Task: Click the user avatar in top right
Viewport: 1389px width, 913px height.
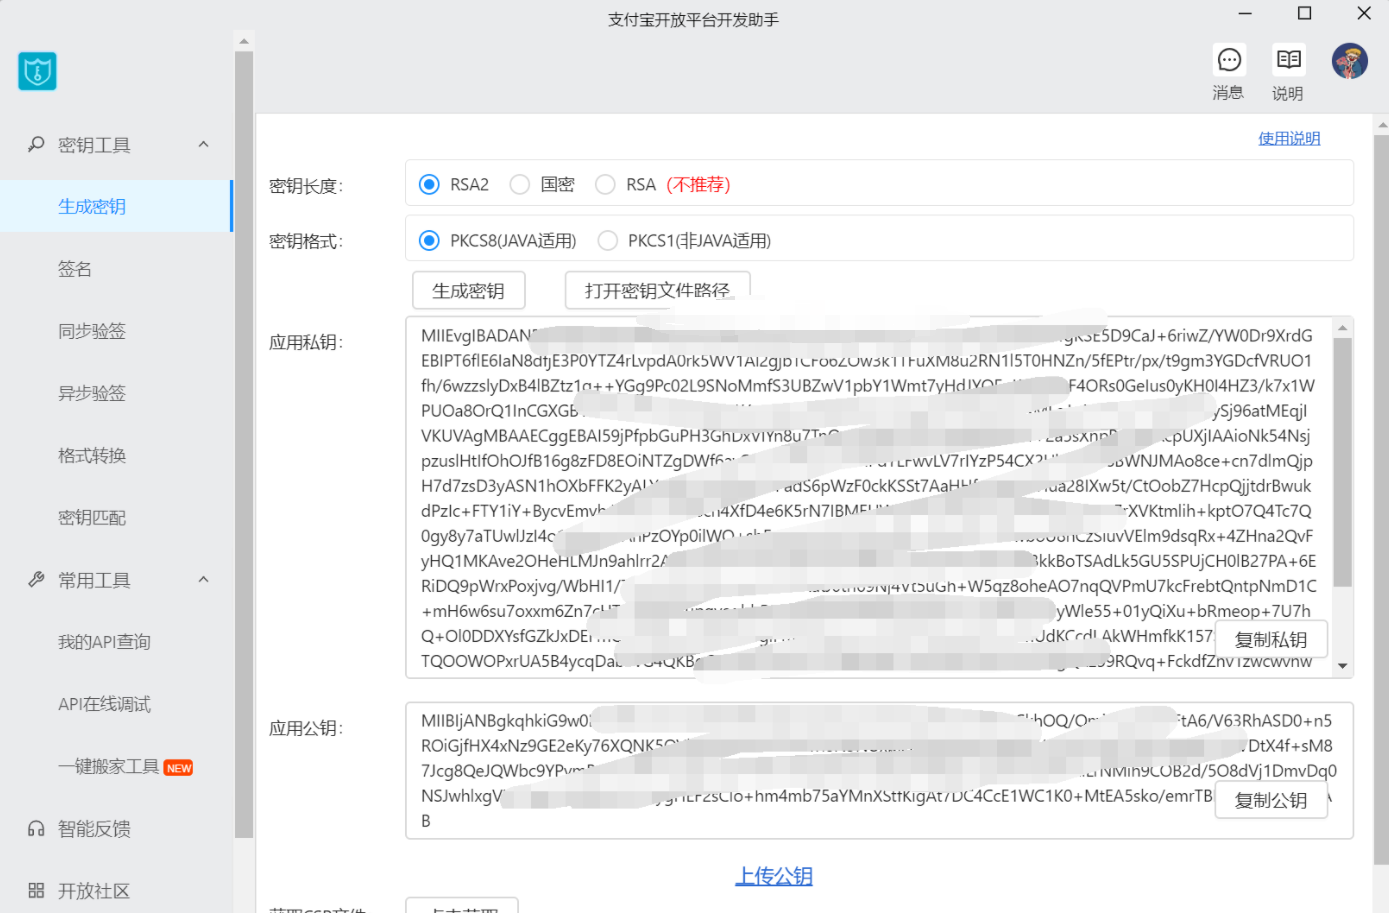Action: (x=1350, y=60)
